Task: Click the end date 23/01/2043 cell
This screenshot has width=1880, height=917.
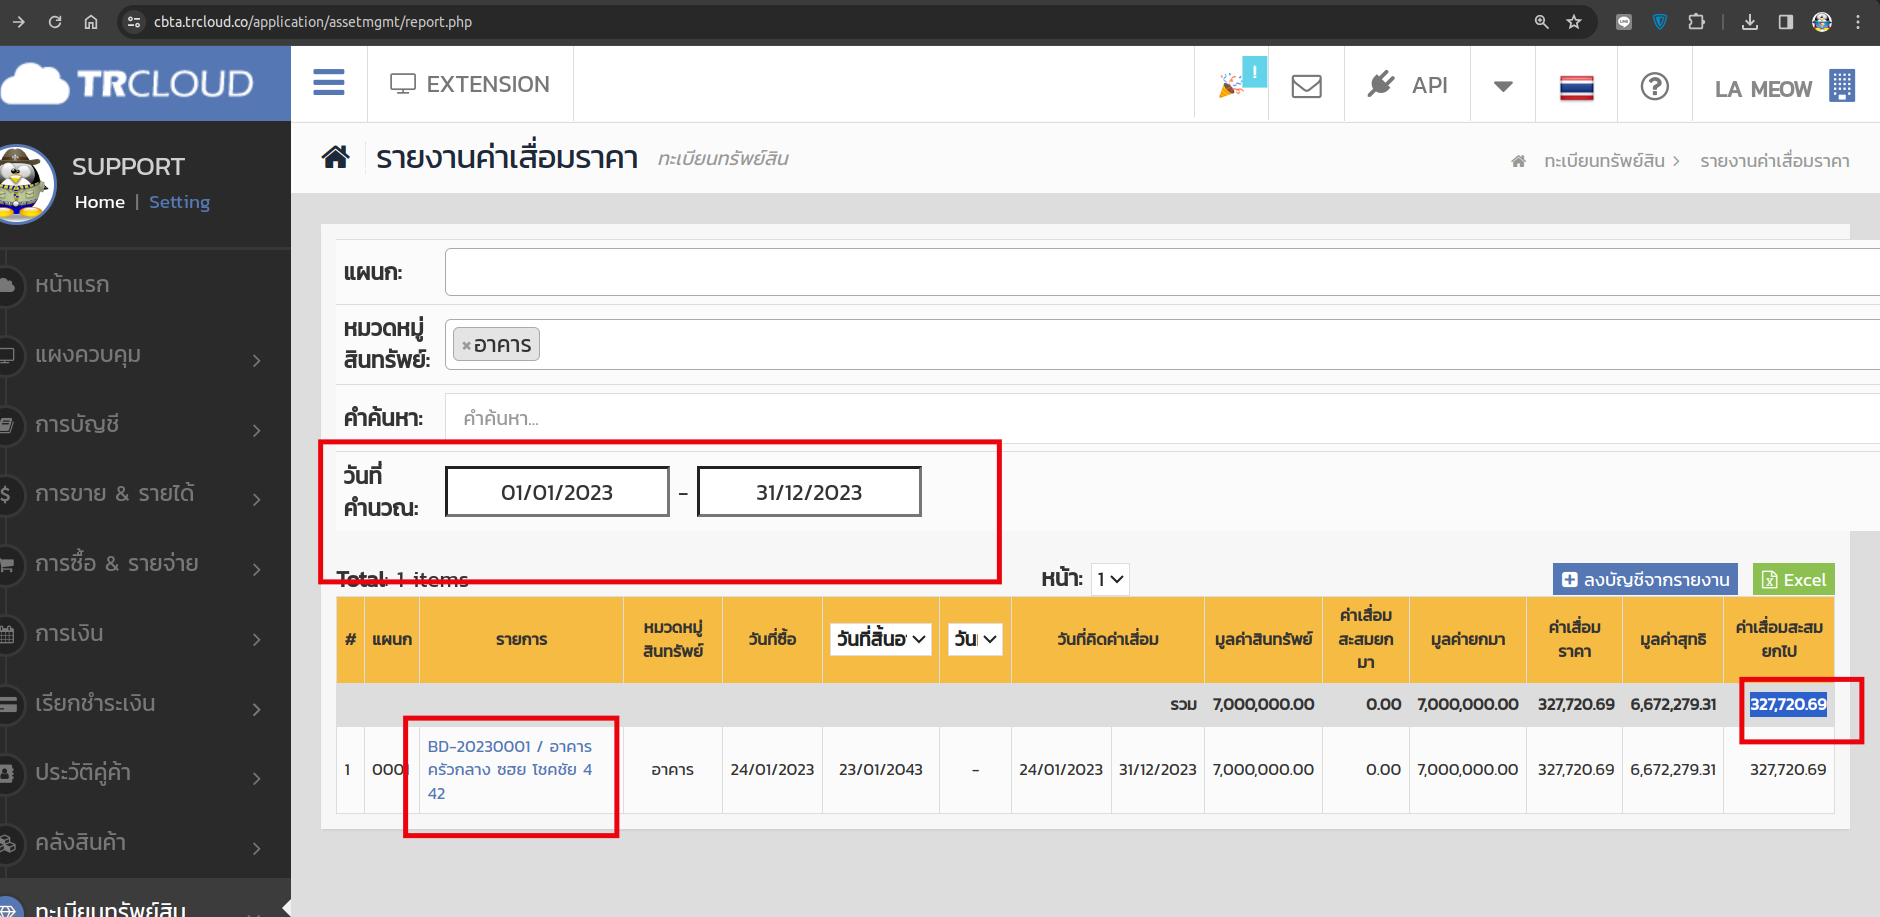Action: coord(881,770)
